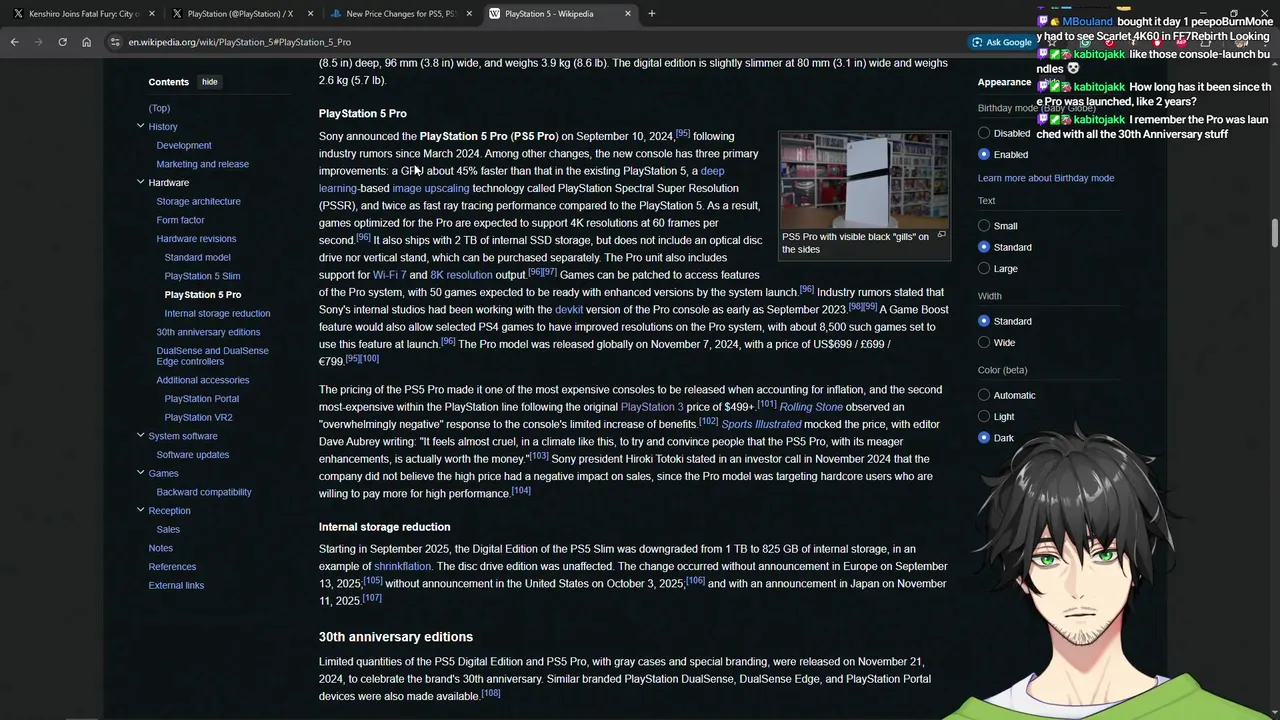Open the PS5 Pro thumbnail image
1280x720 pixels.
[x=864, y=180]
